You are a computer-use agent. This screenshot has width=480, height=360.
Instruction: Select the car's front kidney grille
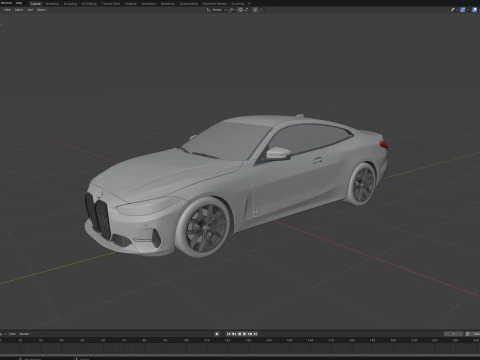(98, 216)
